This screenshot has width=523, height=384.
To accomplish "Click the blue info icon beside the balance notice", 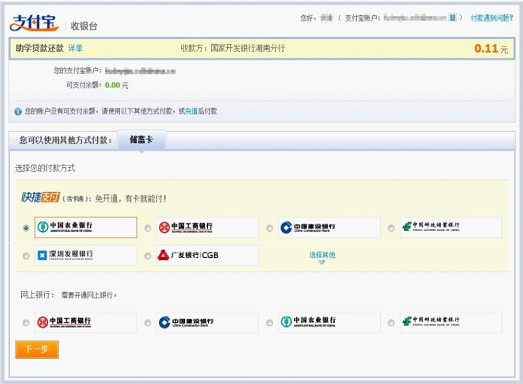I will [x=18, y=112].
